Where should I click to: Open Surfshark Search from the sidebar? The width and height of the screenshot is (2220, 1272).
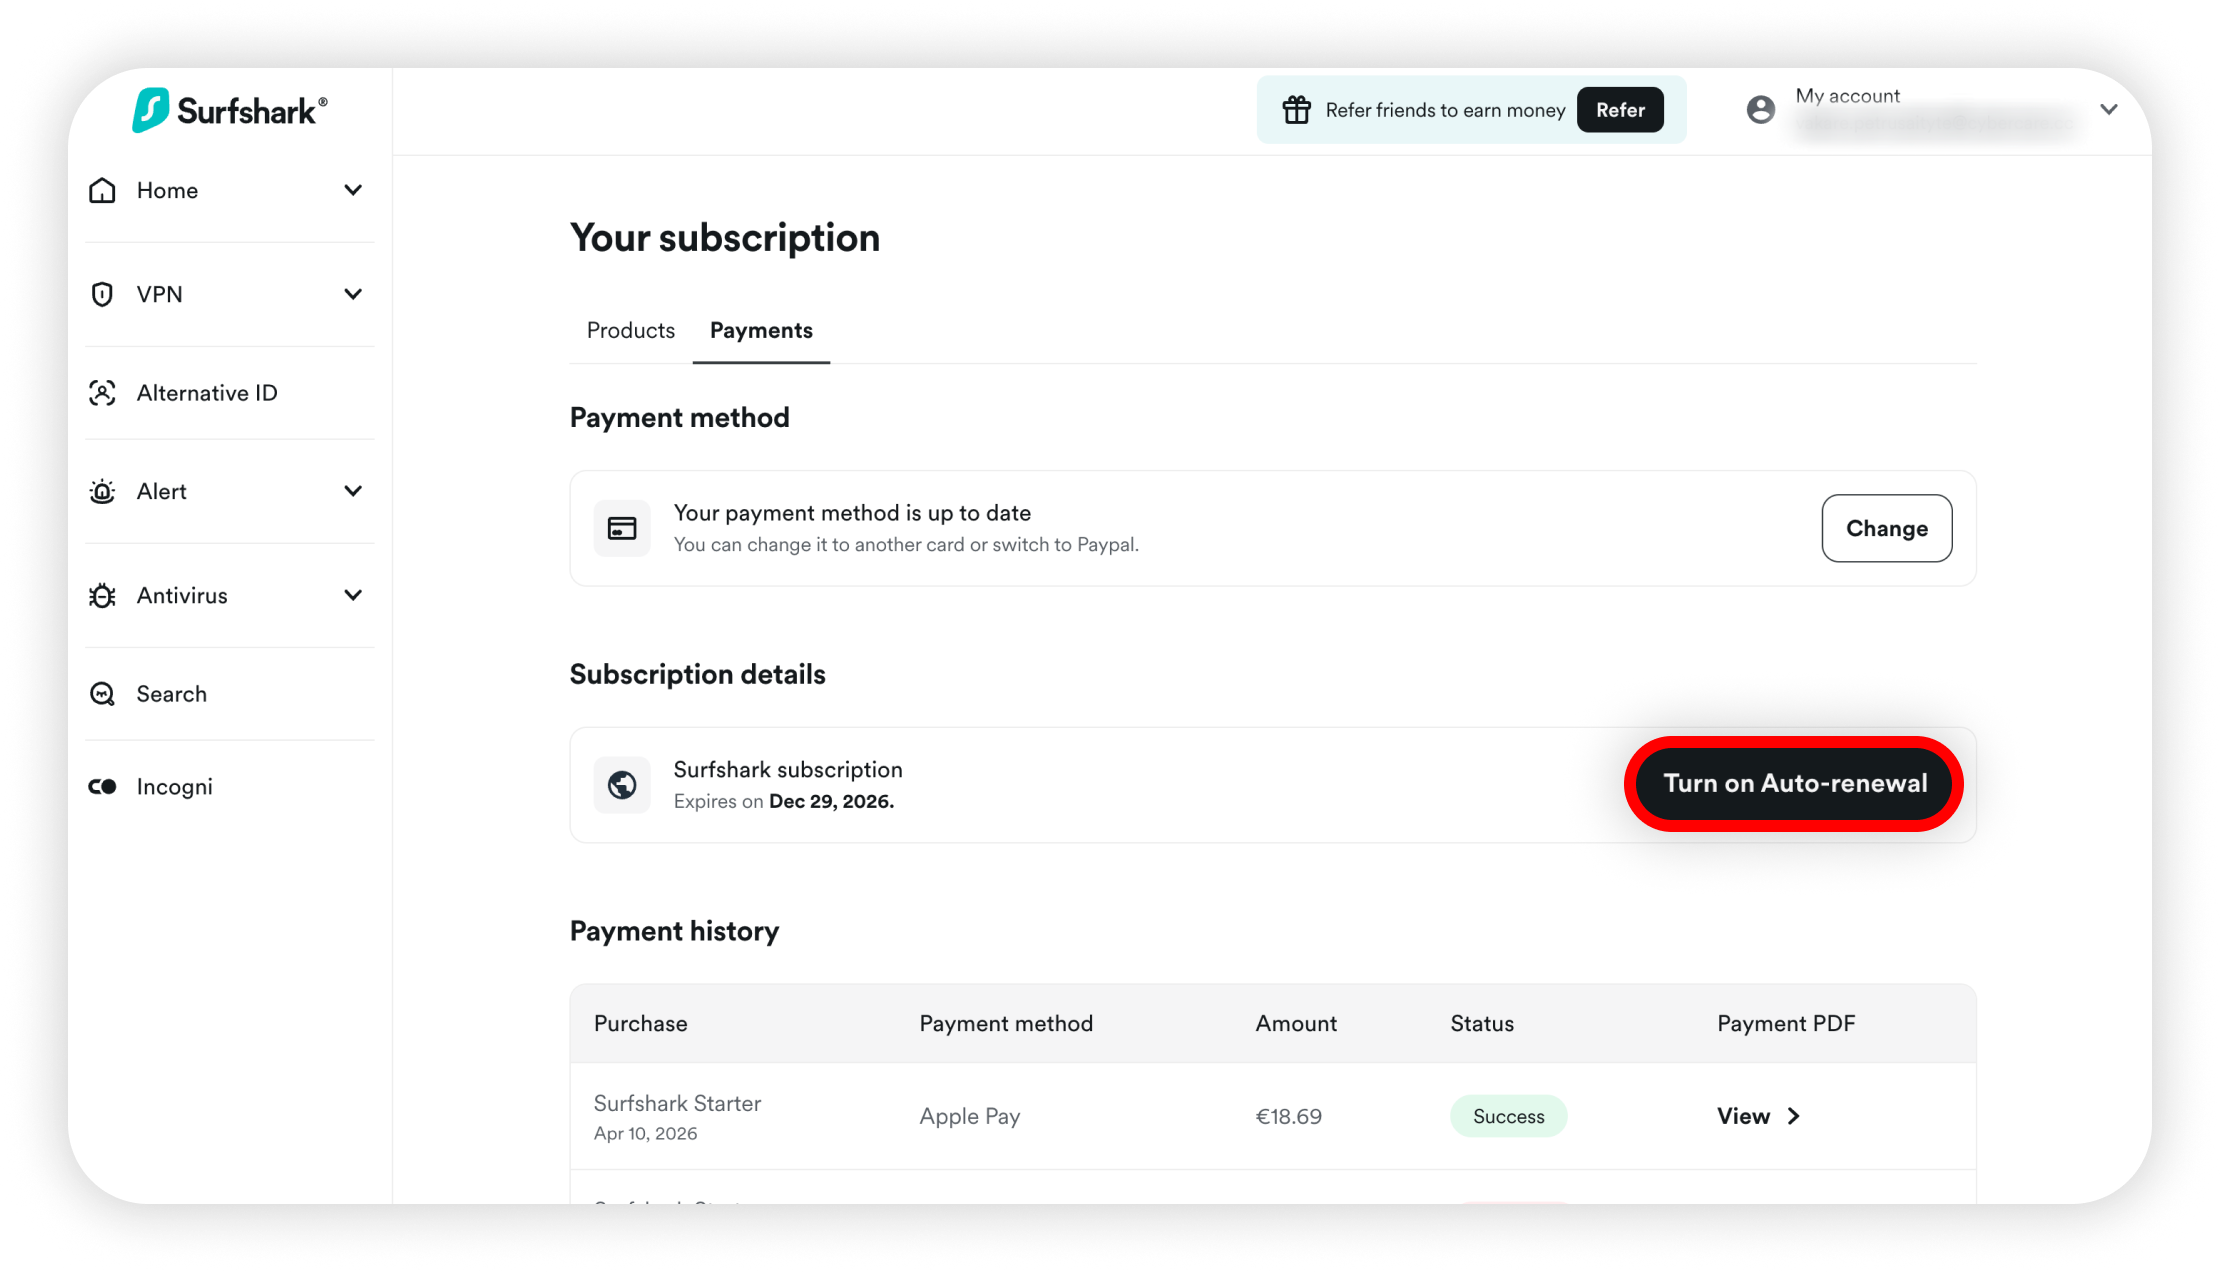pos(171,694)
